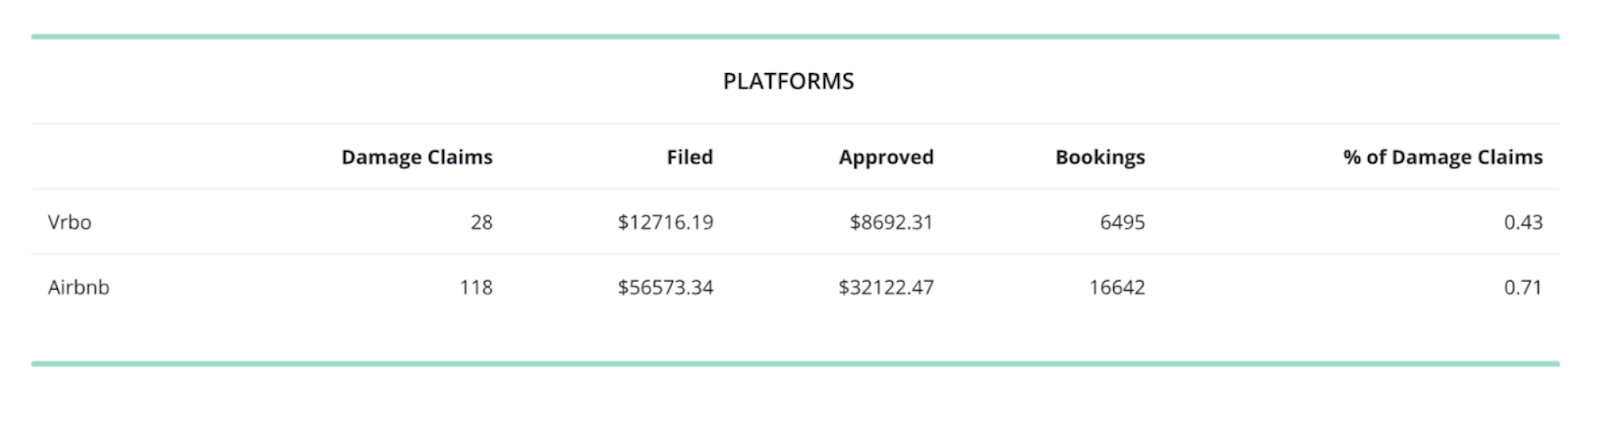
Task: Click Airbnb bookings value 16642
Action: [1116, 287]
